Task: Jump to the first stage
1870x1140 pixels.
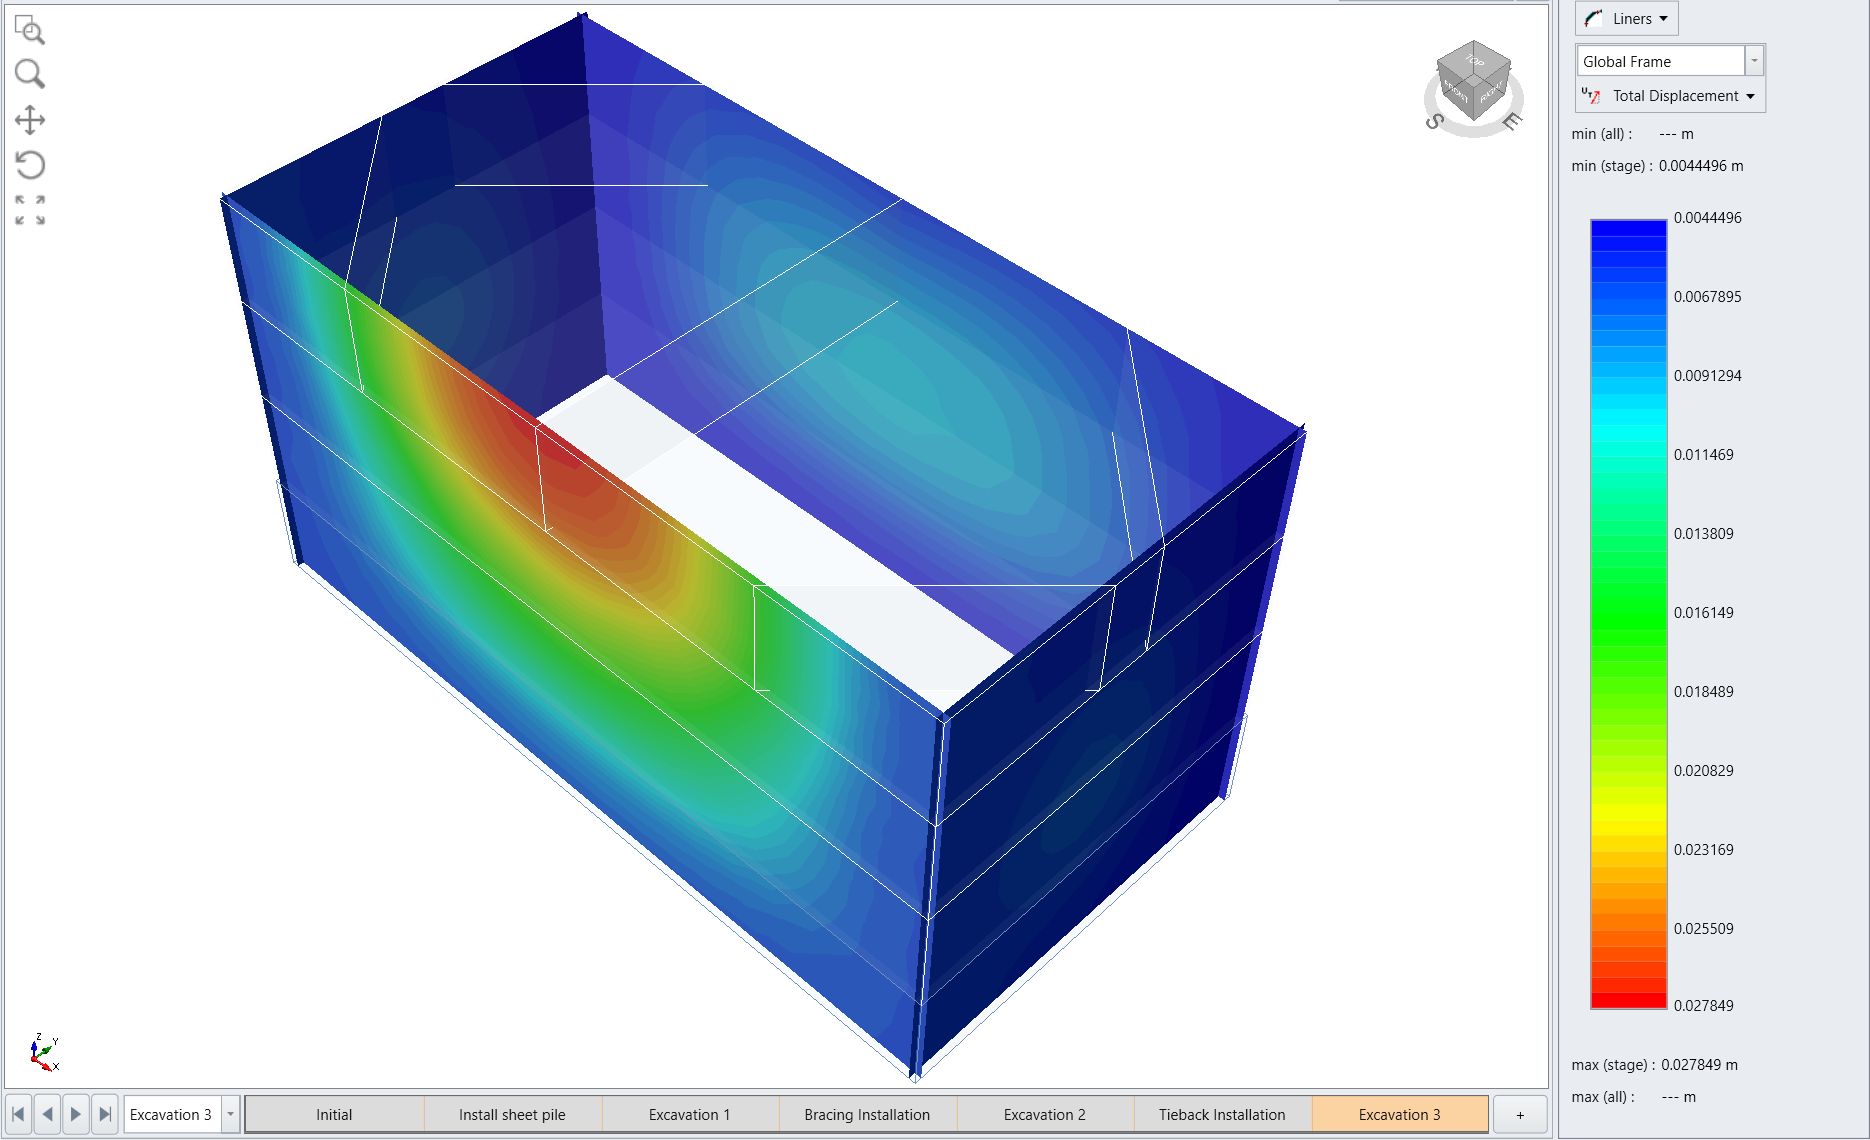Action: 19,1114
